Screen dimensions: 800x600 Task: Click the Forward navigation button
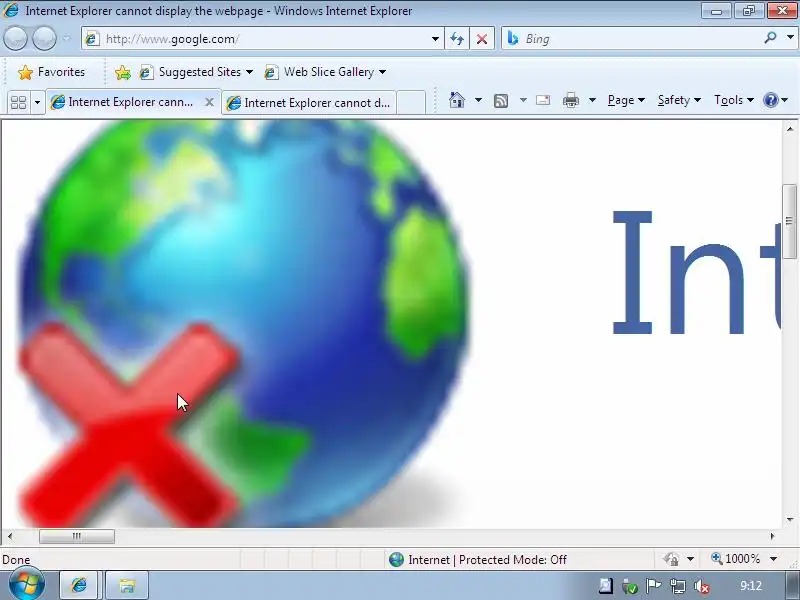pos(44,39)
